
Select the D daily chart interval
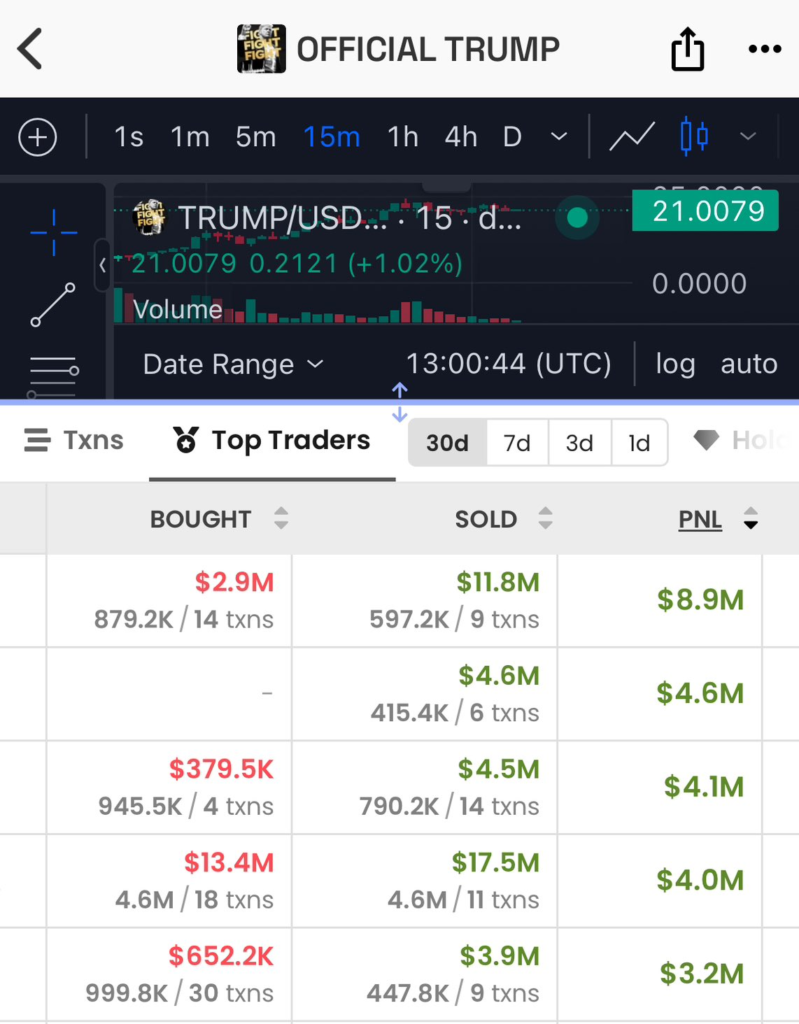[512, 137]
